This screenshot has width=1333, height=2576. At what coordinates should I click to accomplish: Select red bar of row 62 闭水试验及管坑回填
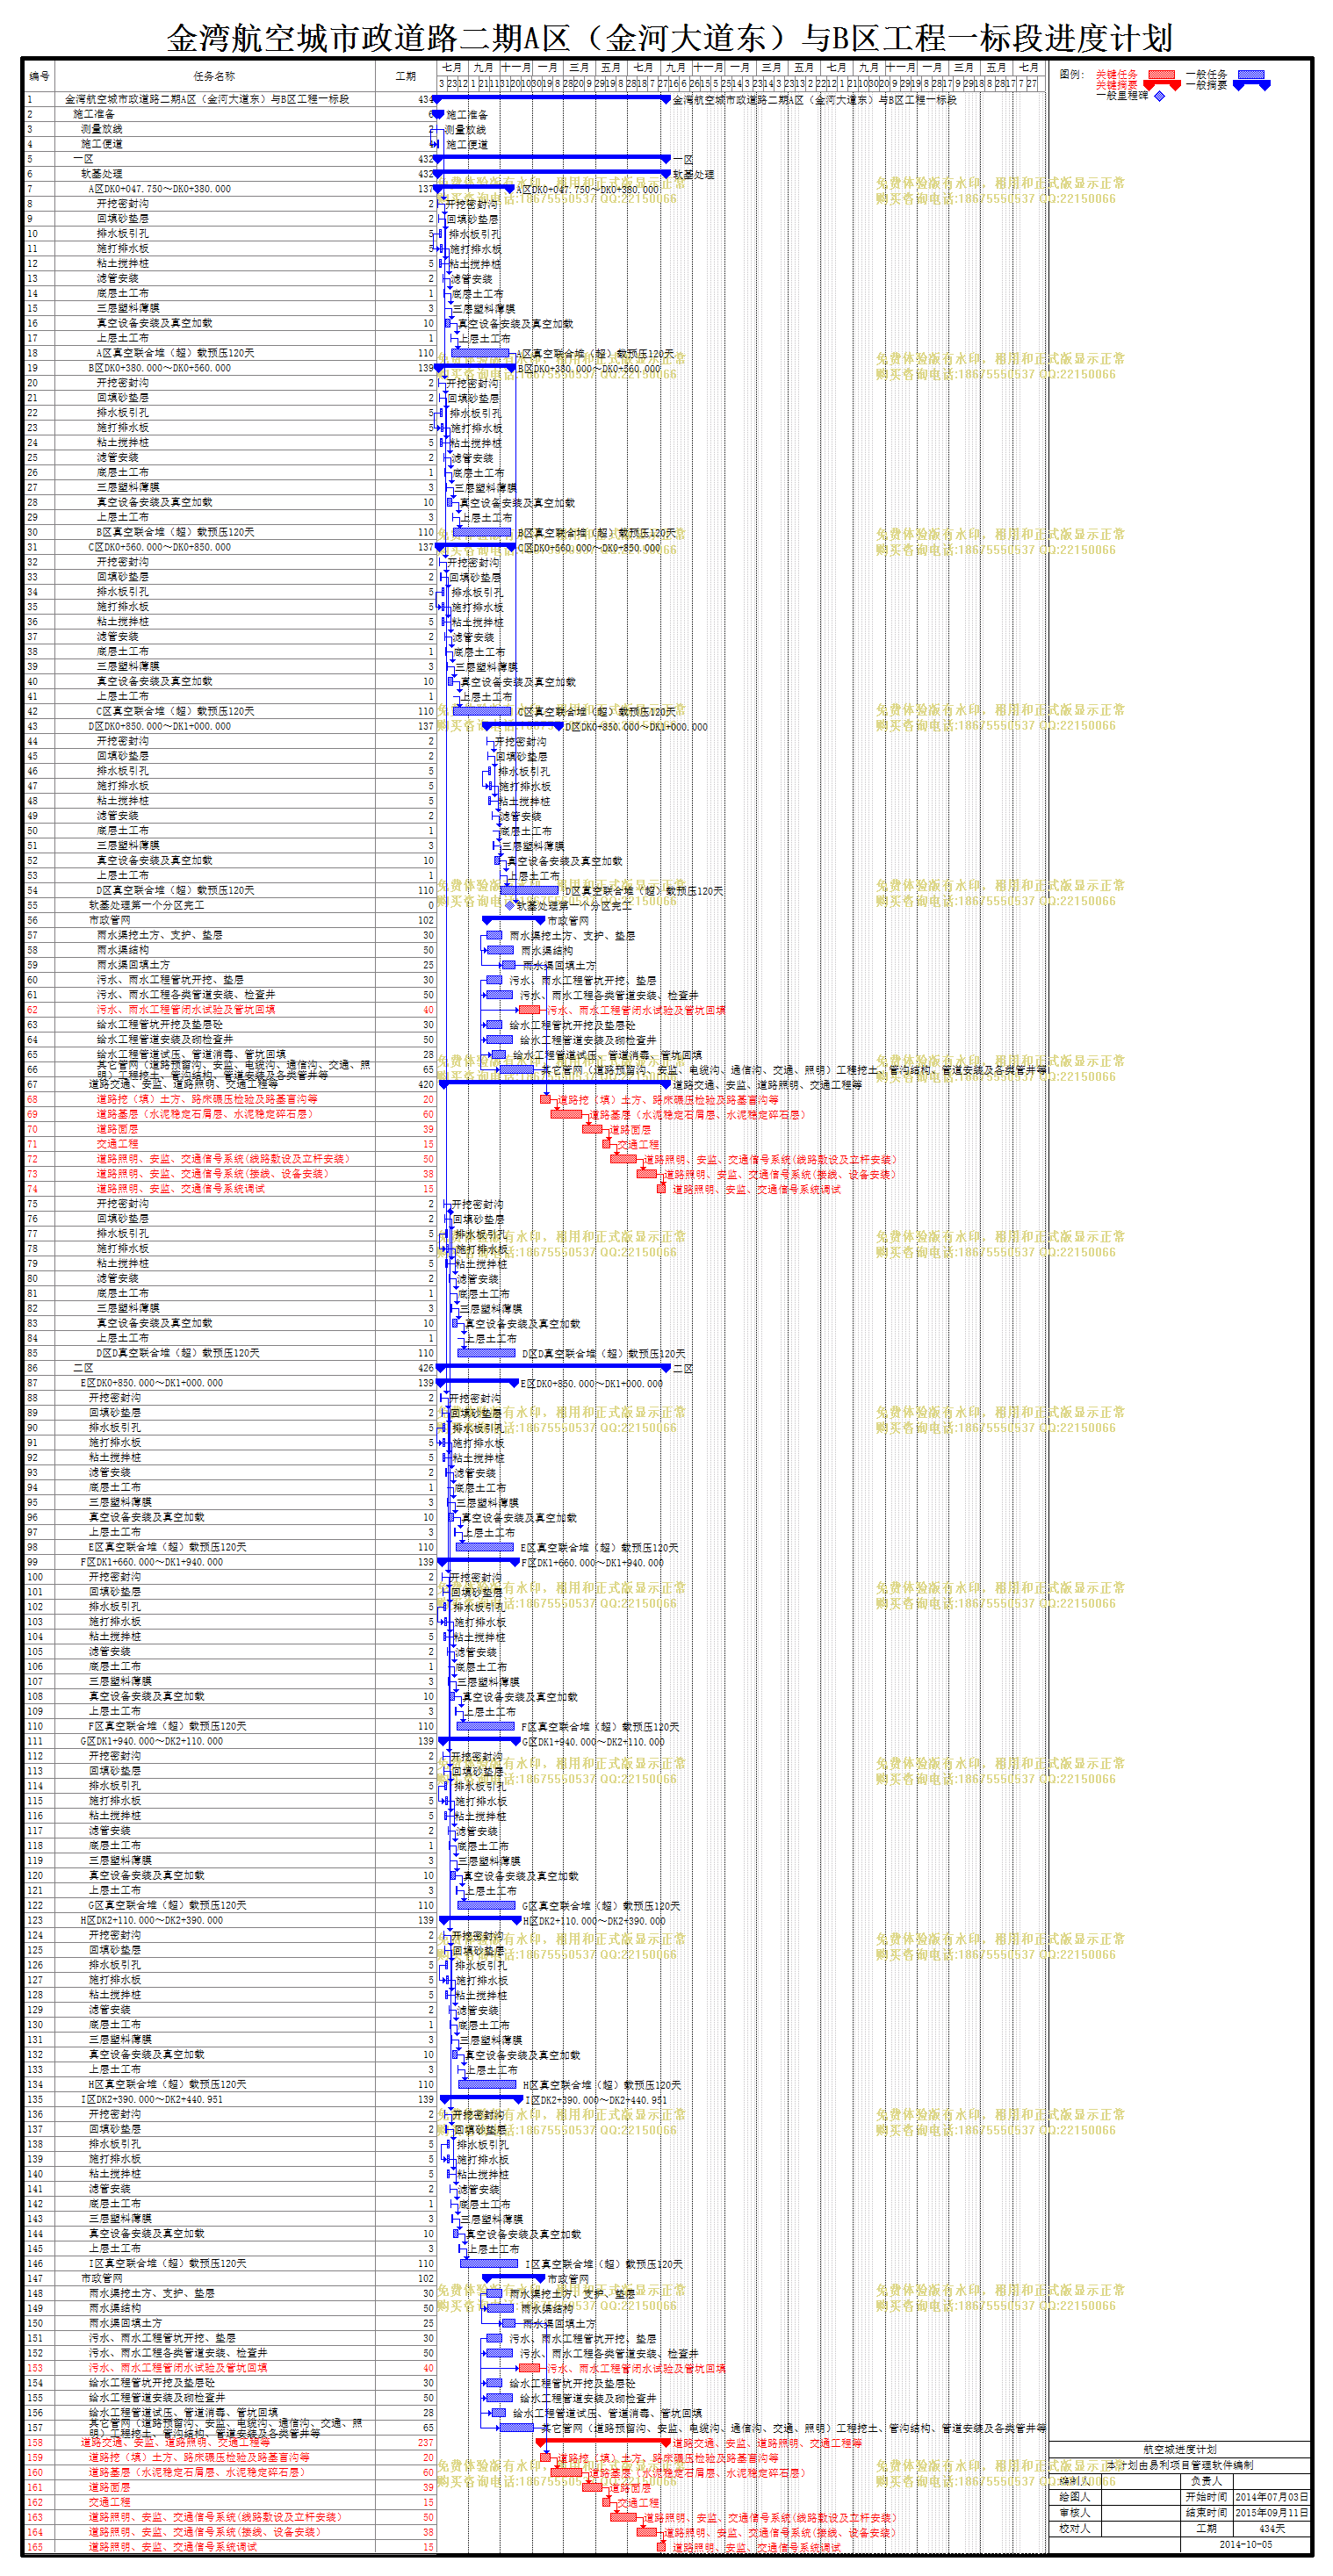[x=529, y=1010]
